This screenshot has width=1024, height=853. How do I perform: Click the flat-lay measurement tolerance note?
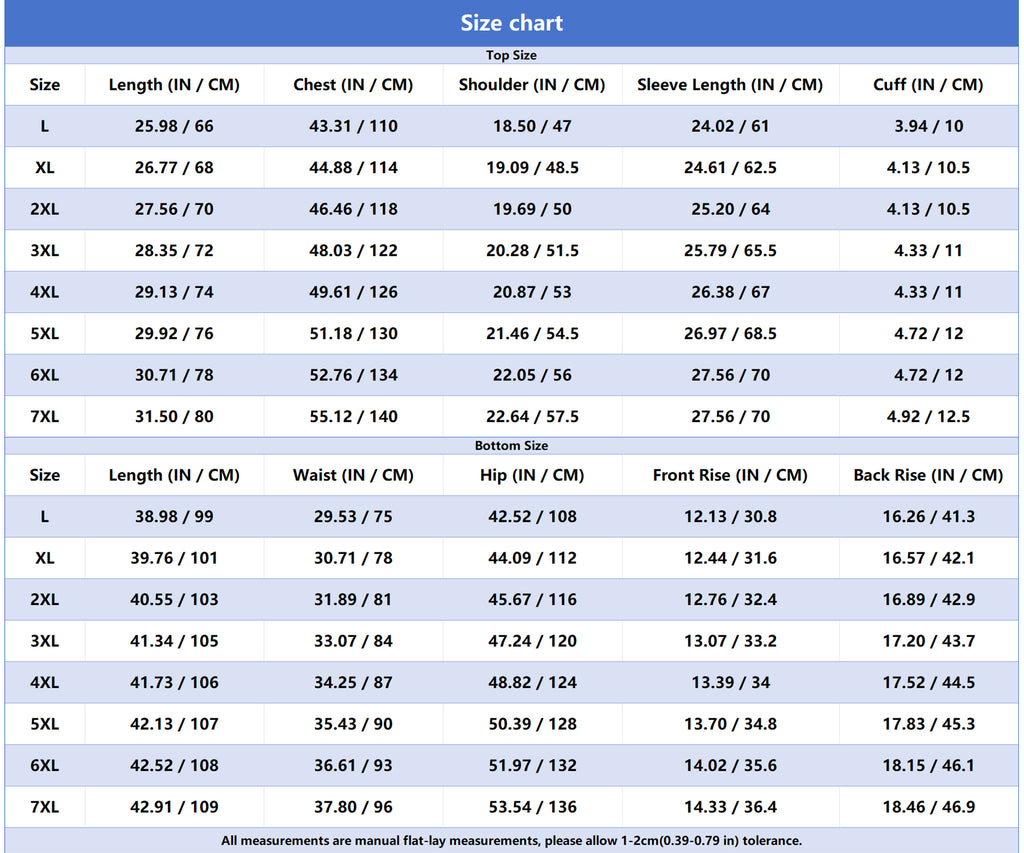(511, 841)
